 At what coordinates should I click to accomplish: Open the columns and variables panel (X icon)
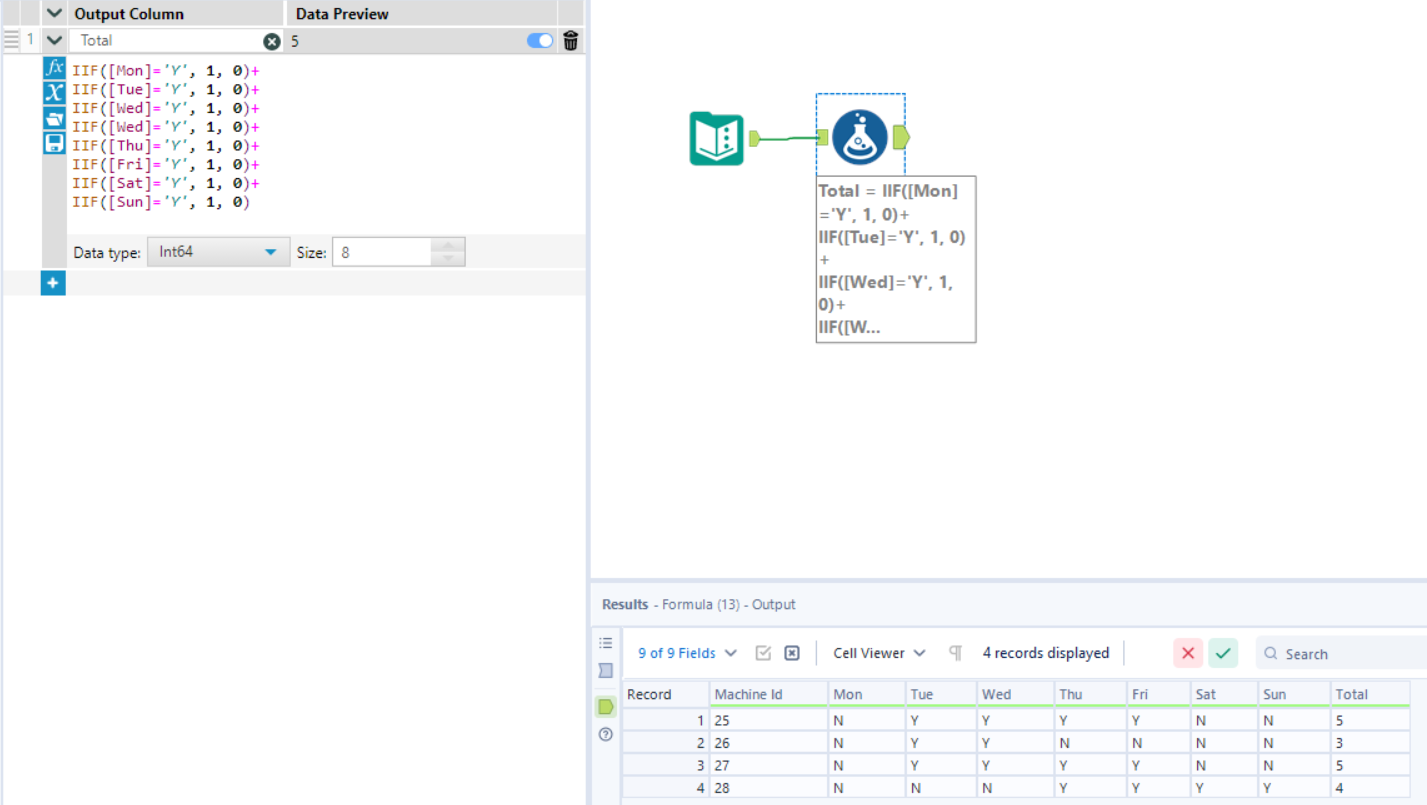[x=53, y=93]
